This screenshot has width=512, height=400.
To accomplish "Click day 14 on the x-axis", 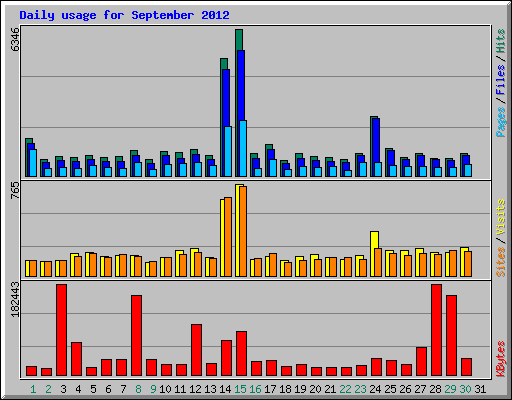I will [225, 389].
